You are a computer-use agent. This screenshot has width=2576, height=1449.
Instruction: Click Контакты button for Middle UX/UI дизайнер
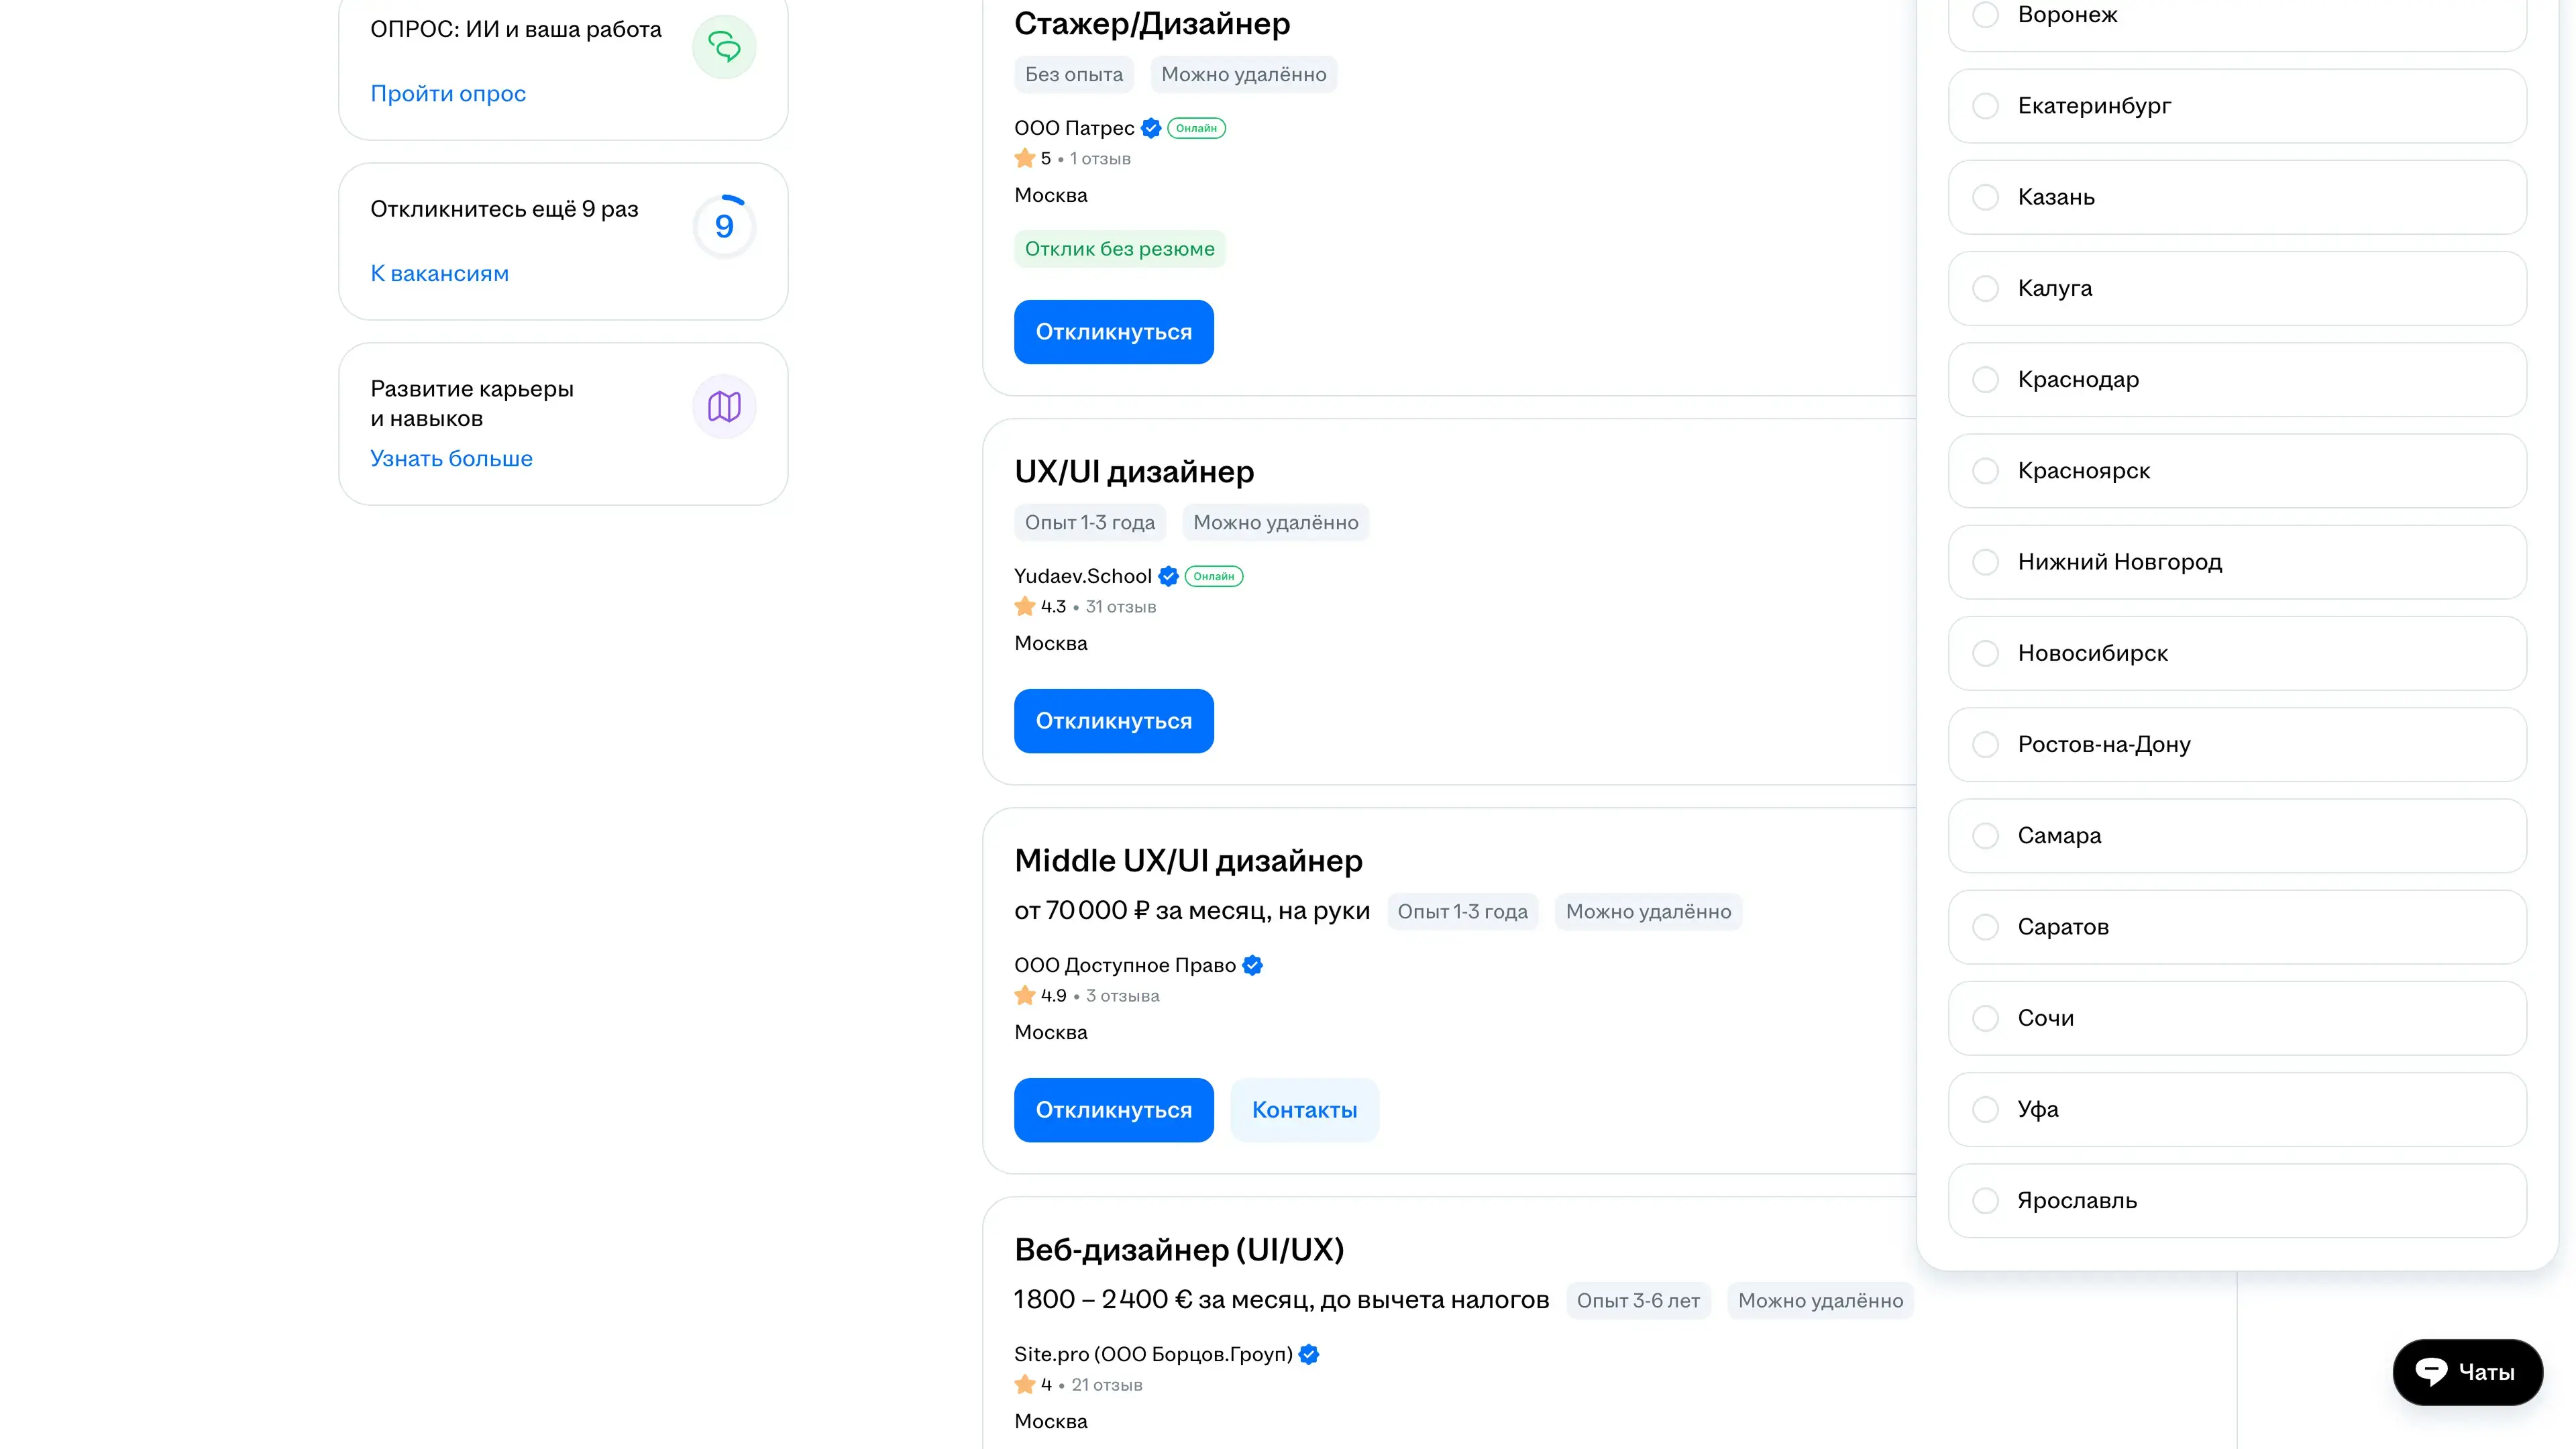click(x=1304, y=1110)
